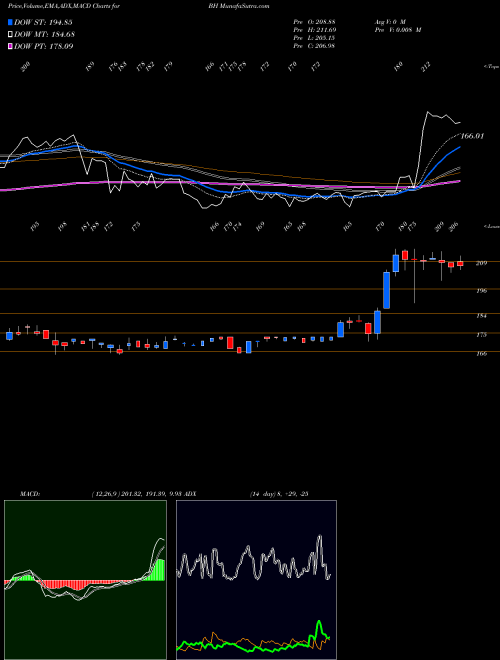
Task: Click the '(14 day) 8, +29, -25' ADX values
Action: (279, 494)
